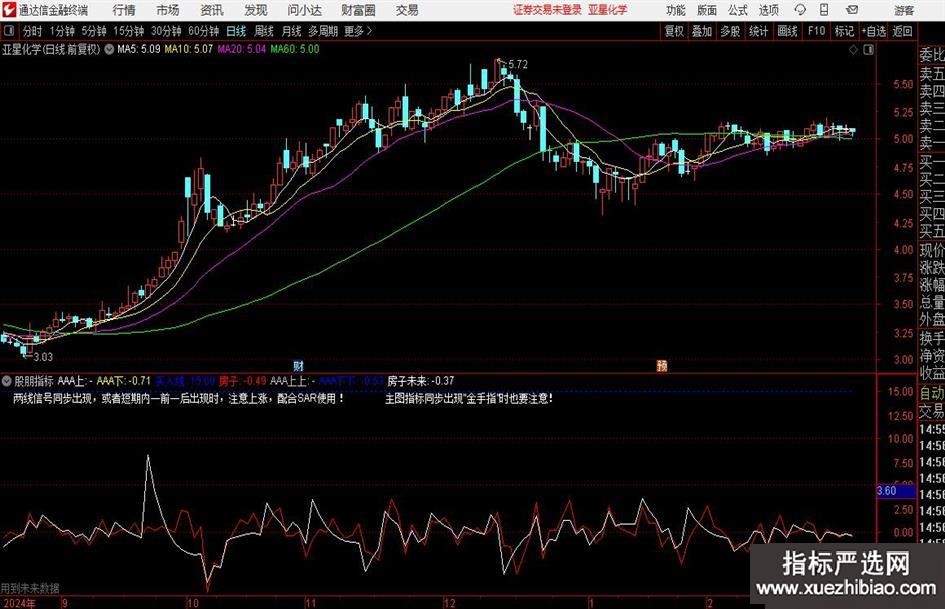The height and width of the screenshot is (609, 945).
Task: Expand 股朋指标 indicator dropdown arrow
Action: (x=7, y=381)
